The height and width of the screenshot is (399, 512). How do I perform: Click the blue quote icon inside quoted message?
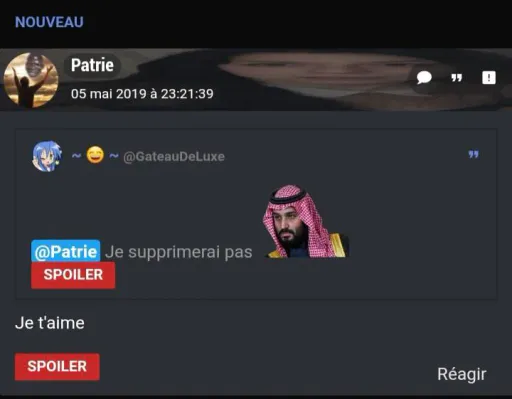point(473,154)
